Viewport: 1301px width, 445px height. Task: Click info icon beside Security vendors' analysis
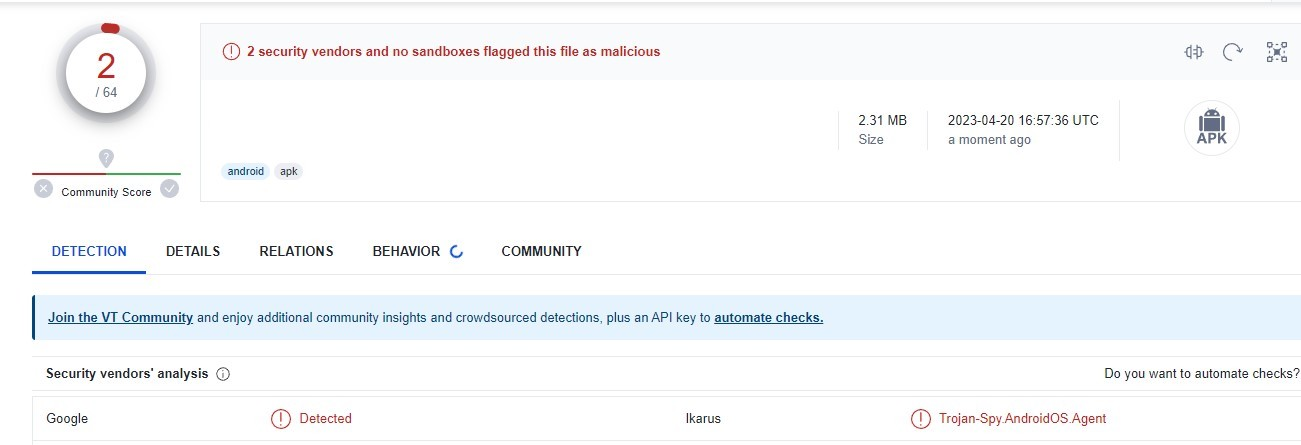pos(223,374)
